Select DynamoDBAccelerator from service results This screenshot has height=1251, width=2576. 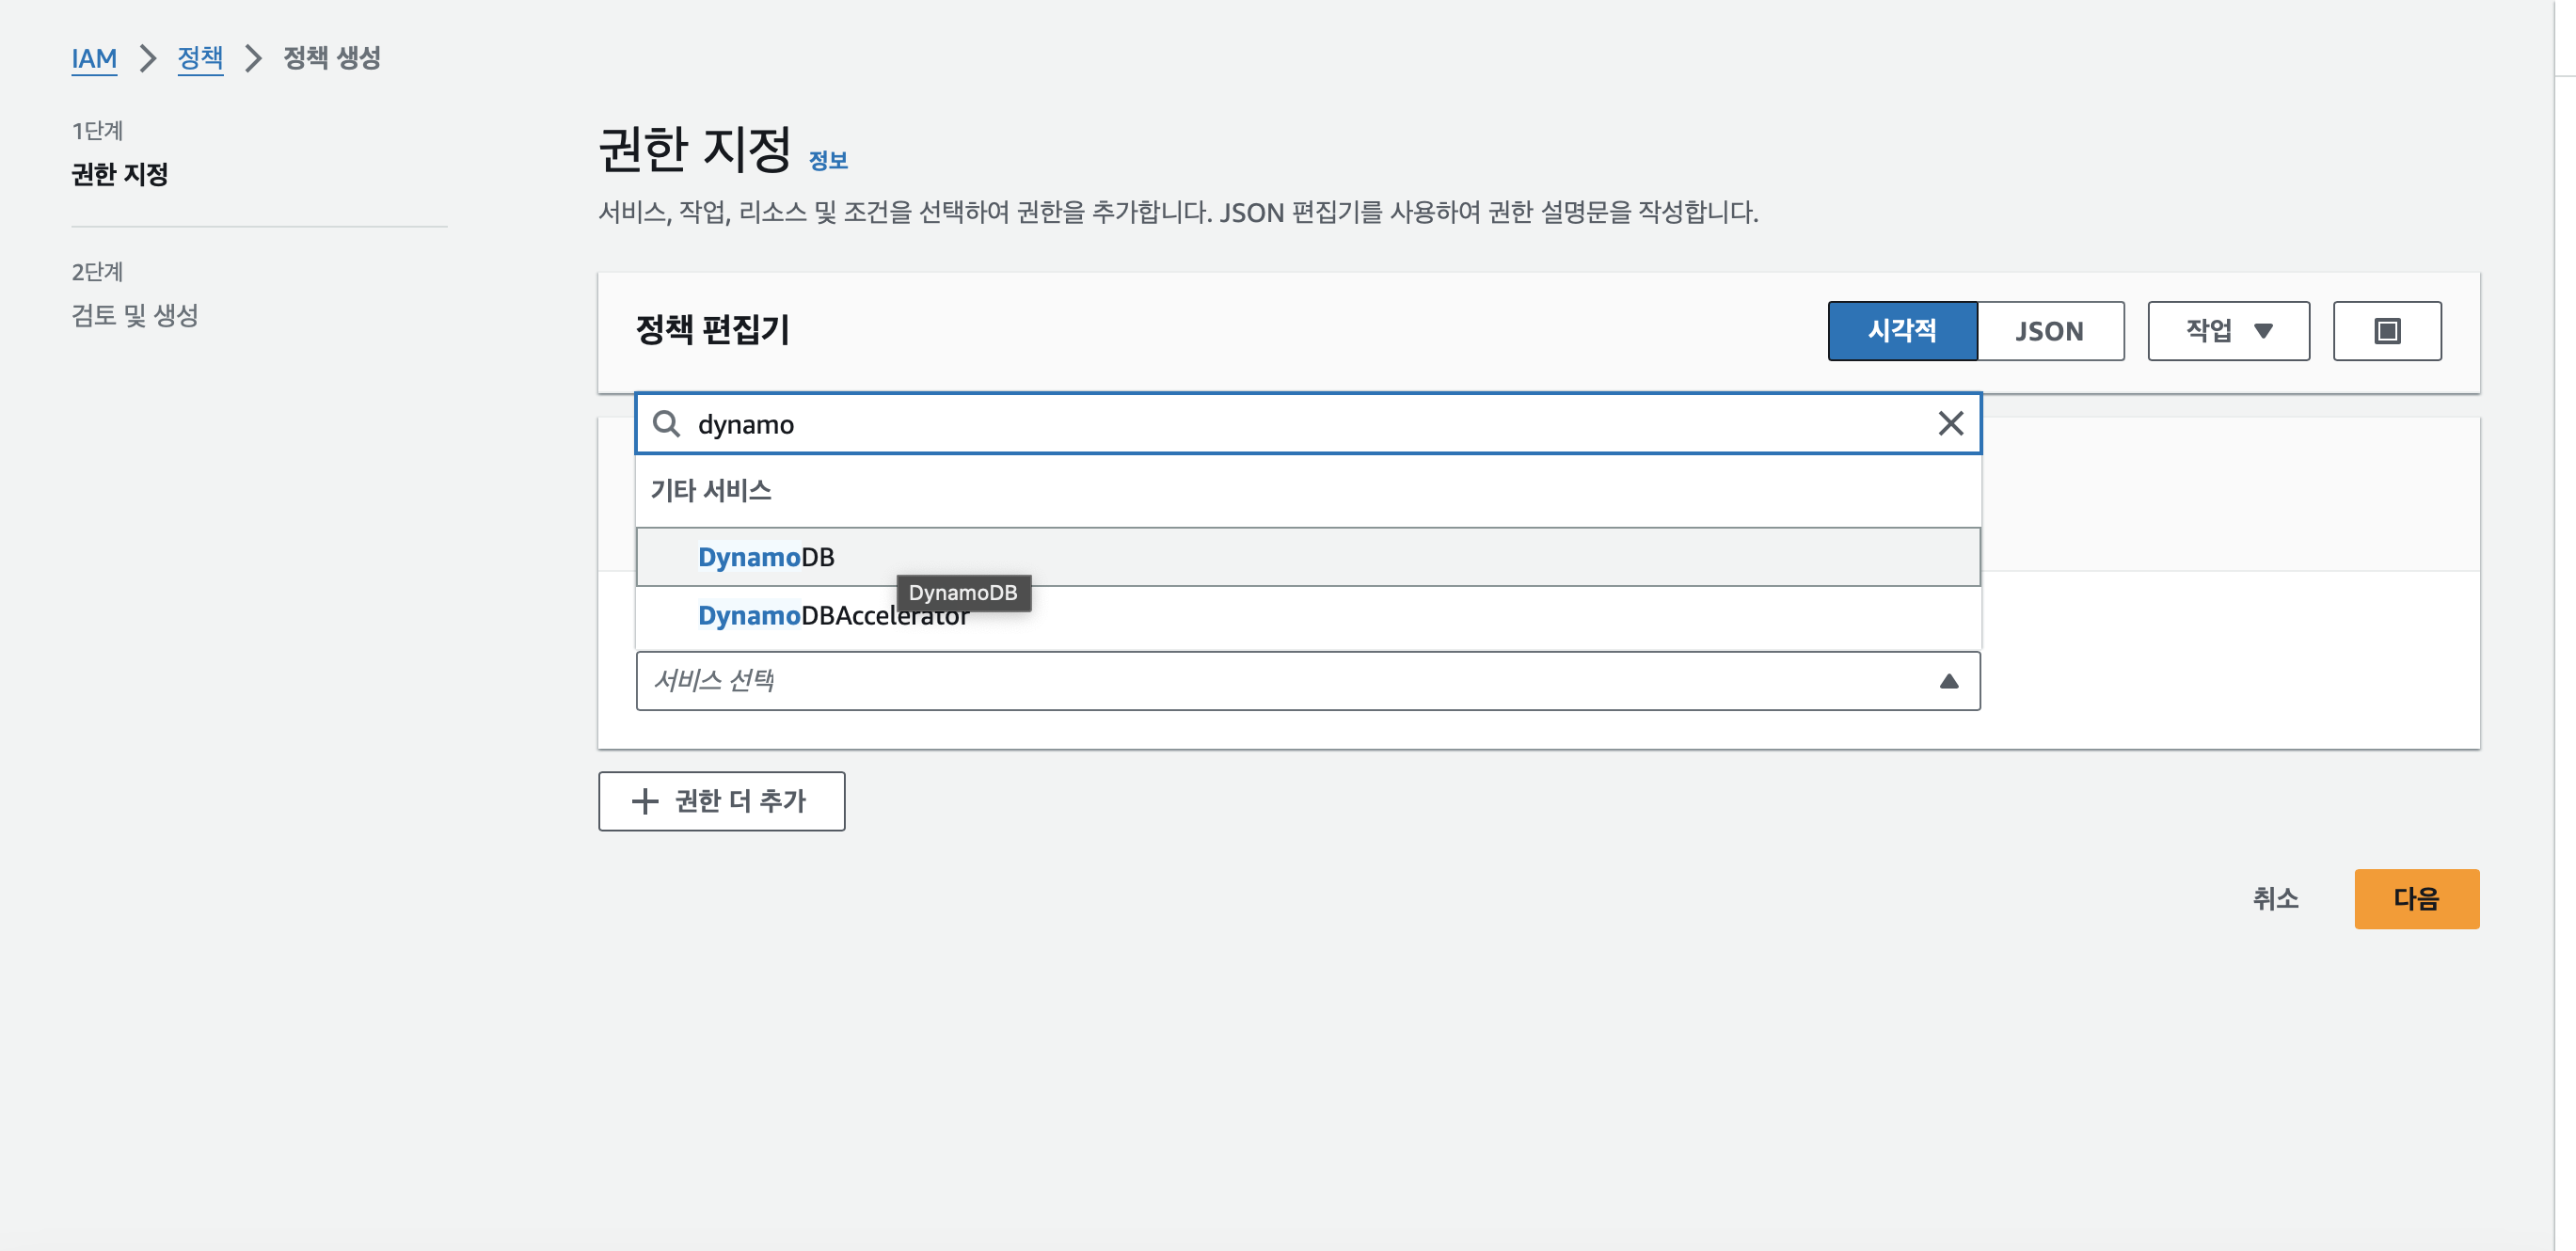1308,616
